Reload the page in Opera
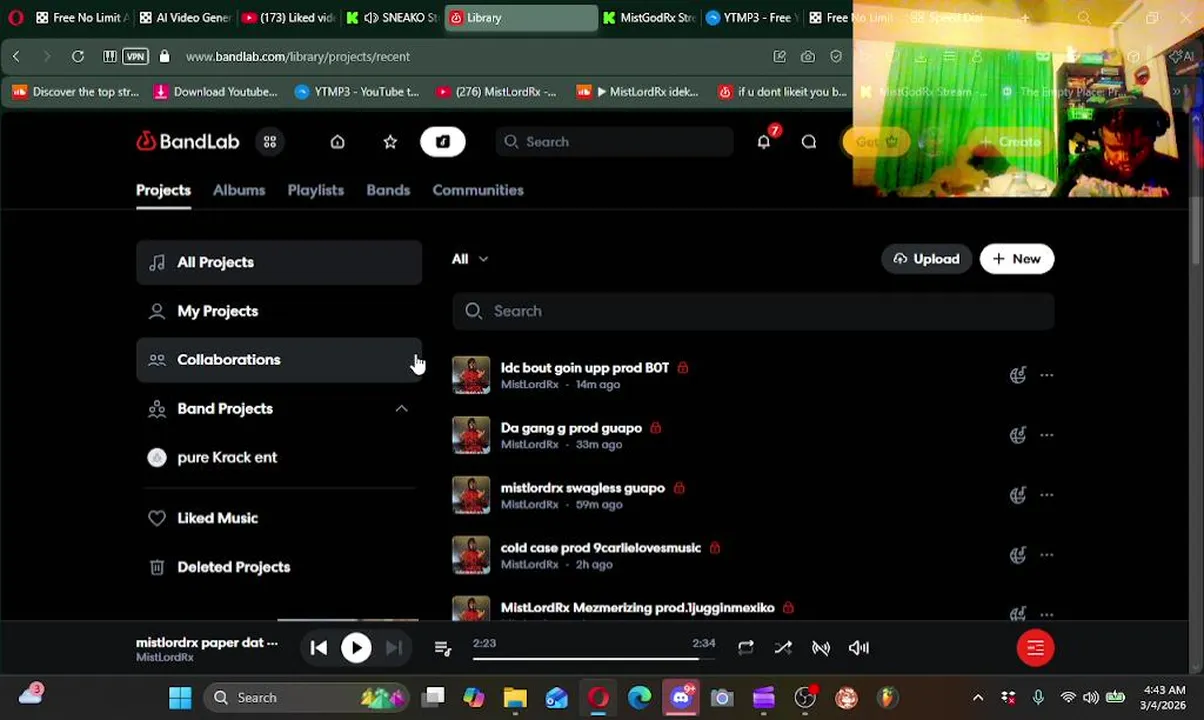The width and height of the screenshot is (1204, 720). [x=77, y=57]
